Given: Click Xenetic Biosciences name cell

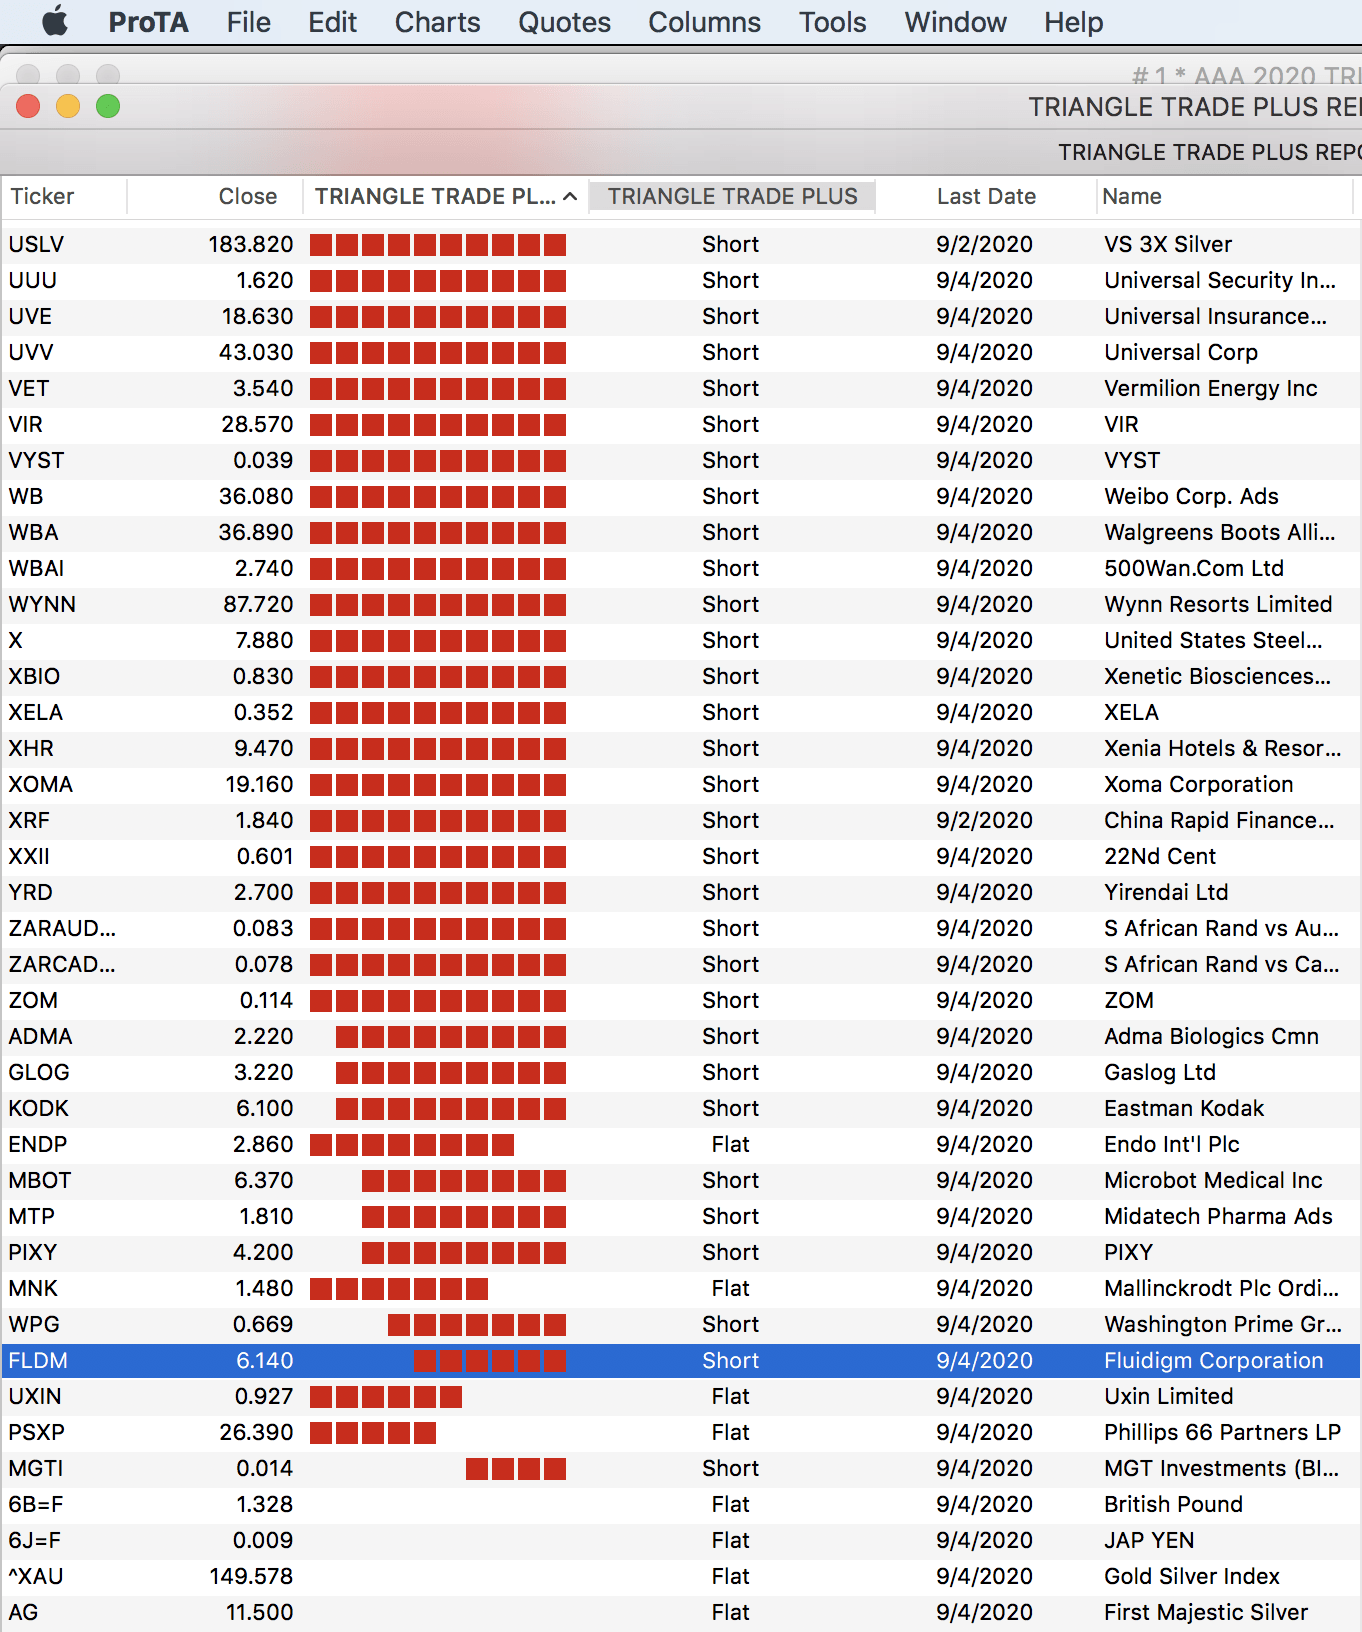Looking at the screenshot, I should (x=1217, y=676).
